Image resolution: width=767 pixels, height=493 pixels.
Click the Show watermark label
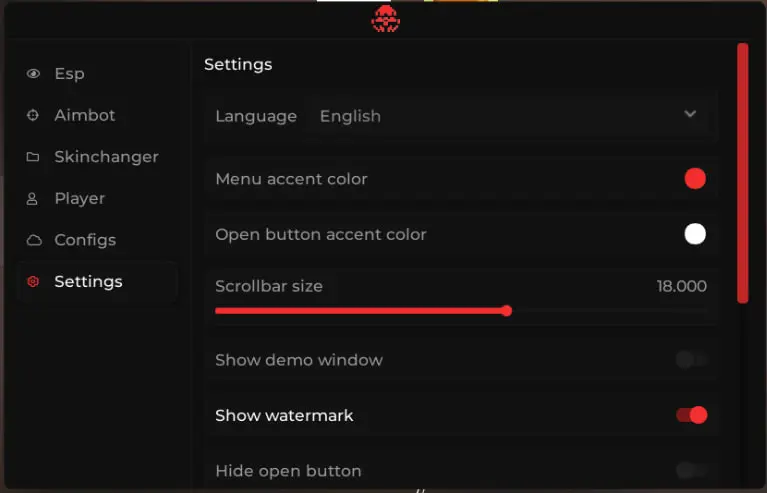tap(284, 416)
